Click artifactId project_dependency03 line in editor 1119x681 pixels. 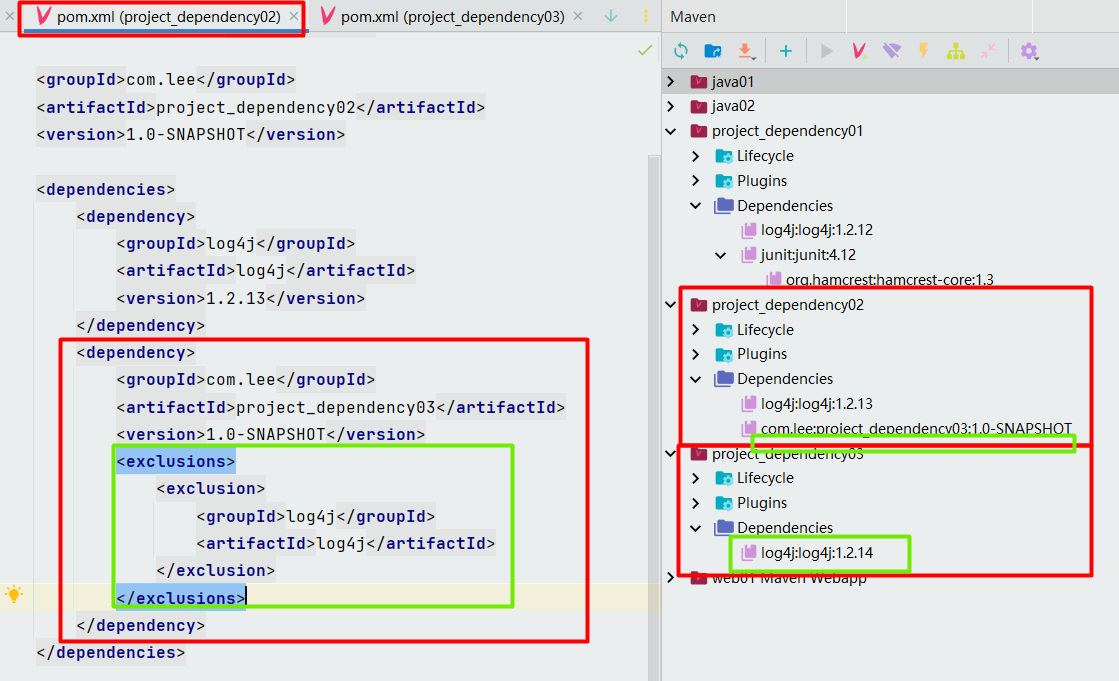point(340,408)
